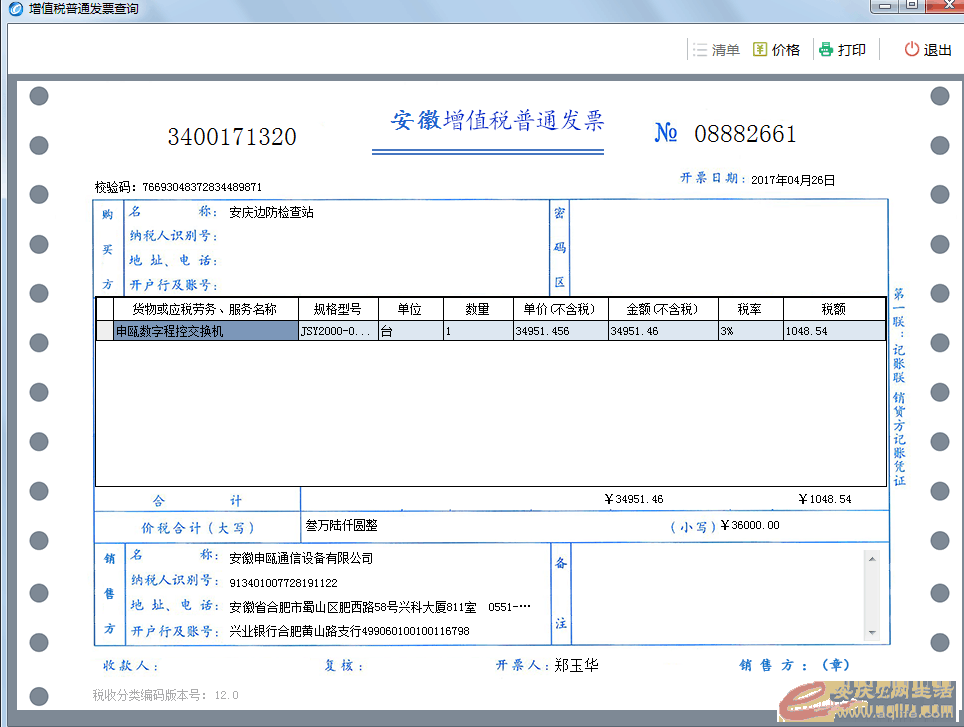Click the red power exit icon
This screenshot has height=727, width=964.
point(911,50)
